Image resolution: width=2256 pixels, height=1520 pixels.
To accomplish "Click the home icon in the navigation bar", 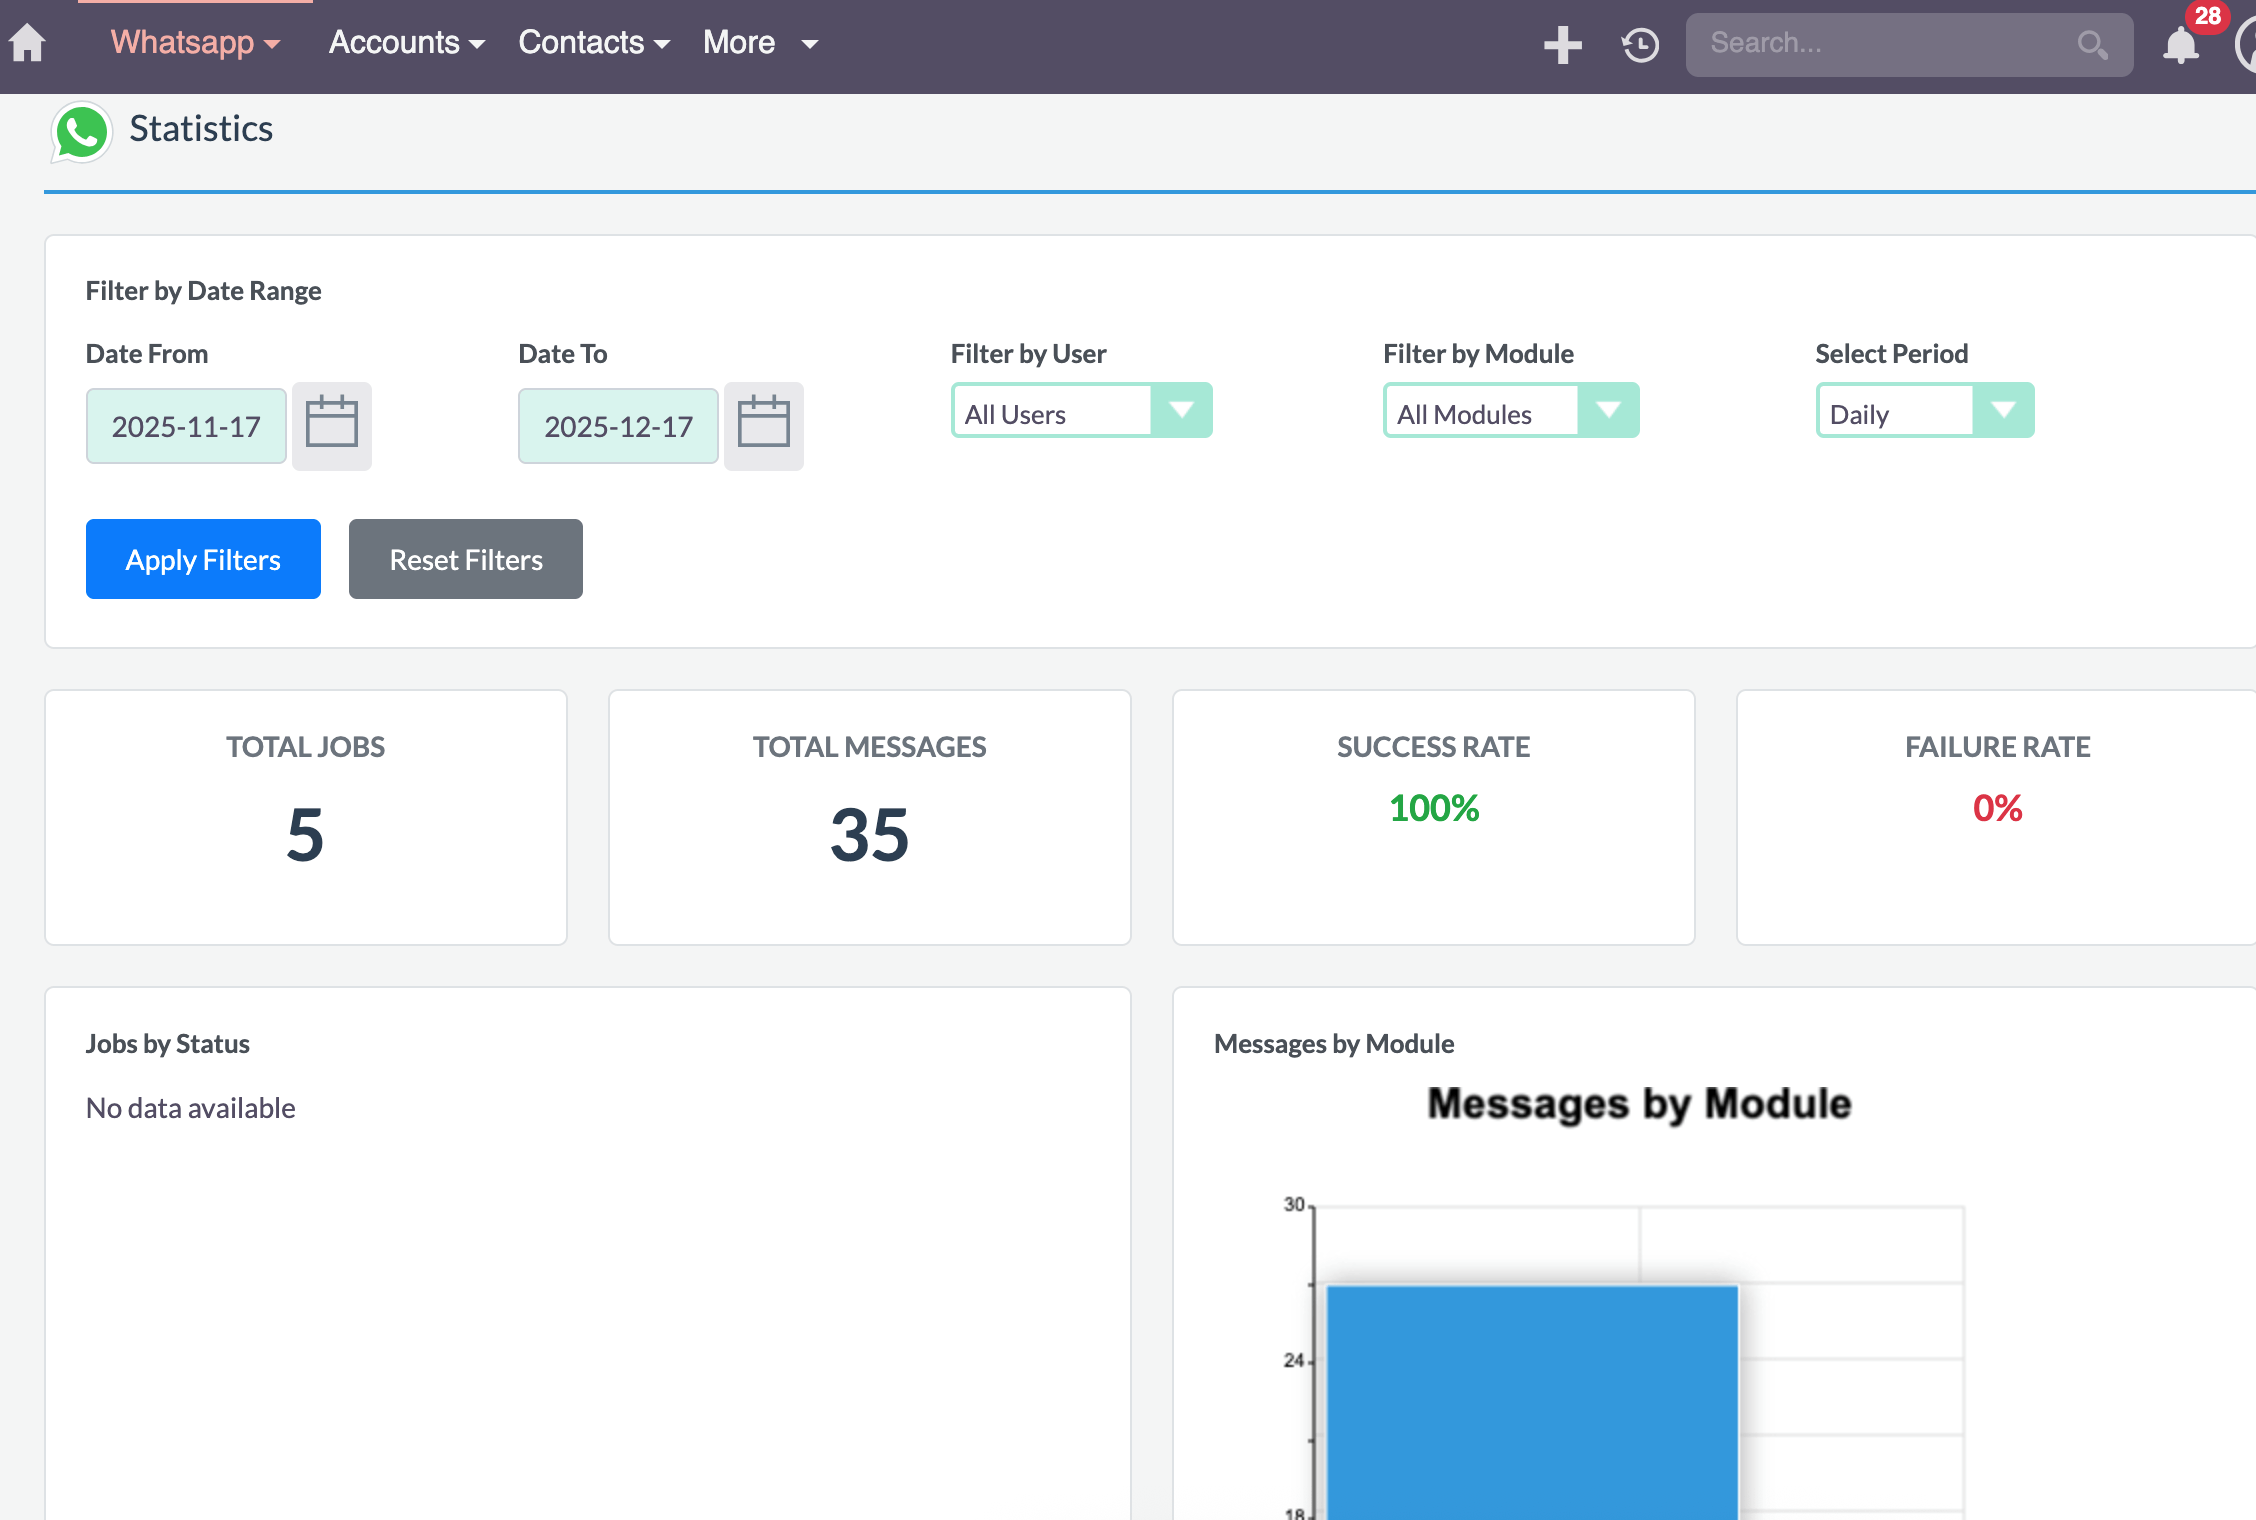I will click(x=27, y=42).
